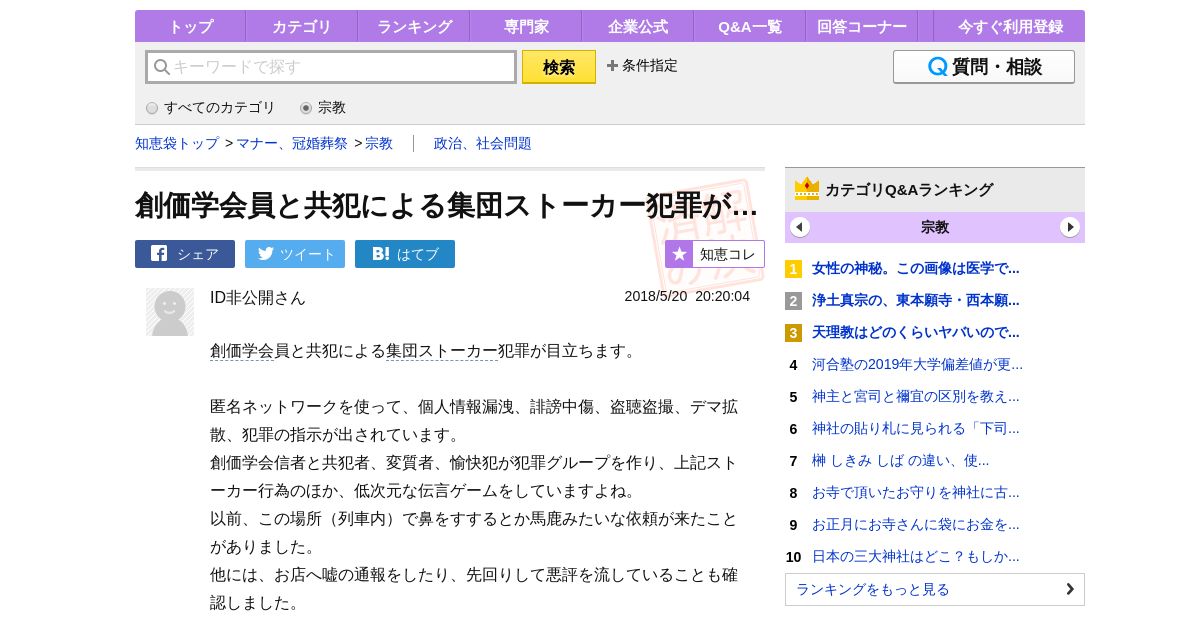Screen dimensions: 1200x630
Task: Open ranking item 神主と宮司と禰宜の区別を教え...
Action: [916, 396]
